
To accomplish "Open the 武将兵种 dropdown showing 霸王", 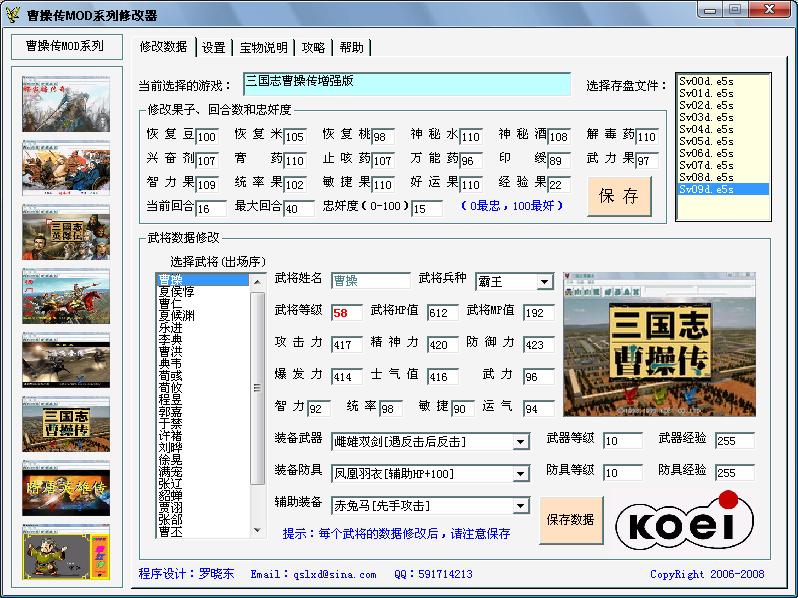I will [x=544, y=283].
